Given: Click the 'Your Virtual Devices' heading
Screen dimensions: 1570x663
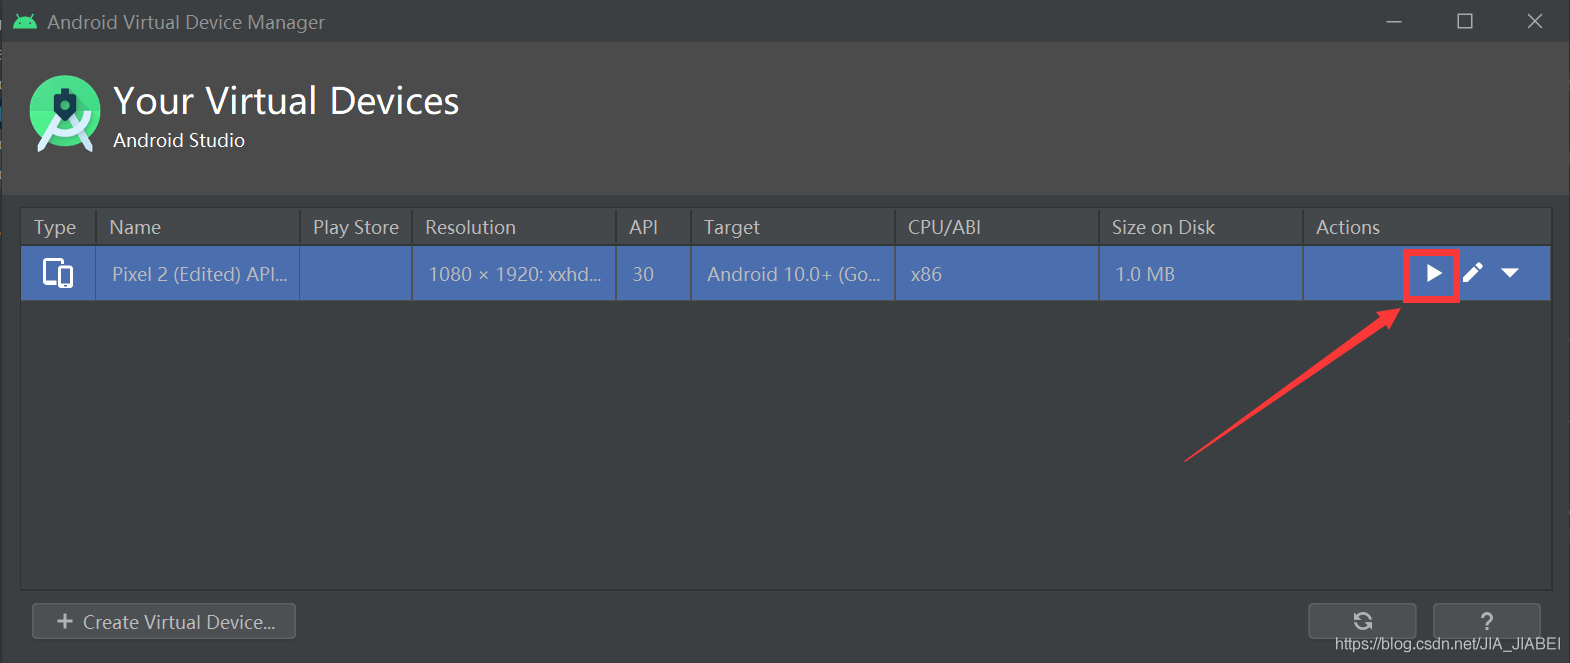Looking at the screenshot, I should (x=286, y=101).
